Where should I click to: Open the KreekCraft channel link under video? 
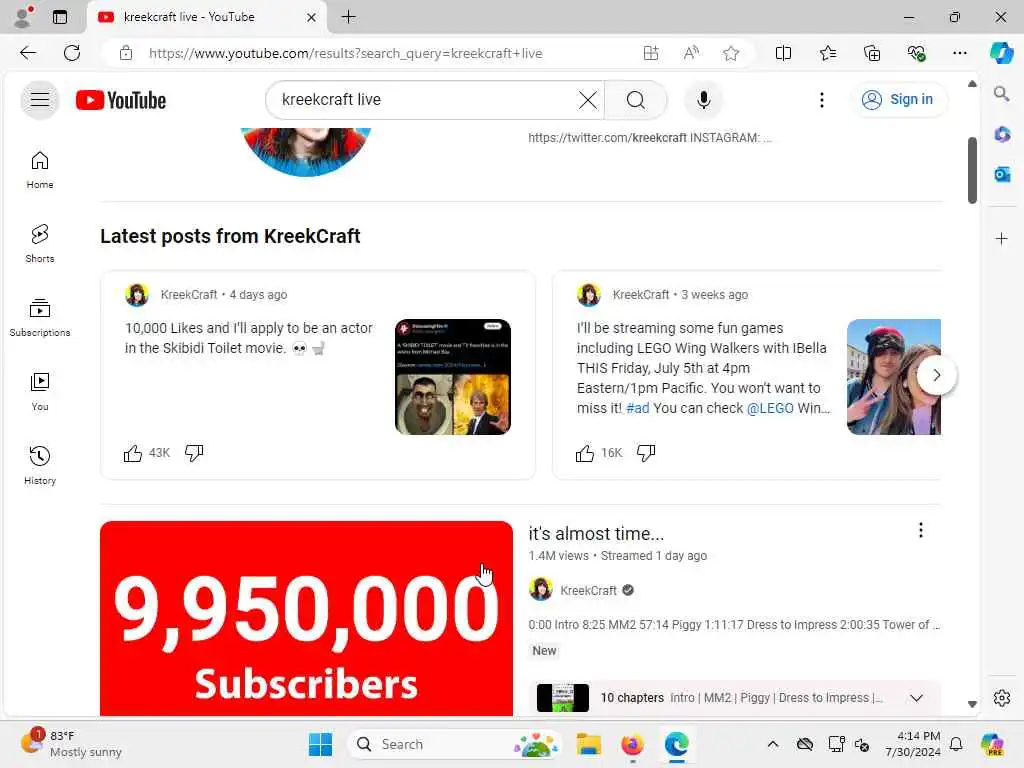click(x=588, y=590)
